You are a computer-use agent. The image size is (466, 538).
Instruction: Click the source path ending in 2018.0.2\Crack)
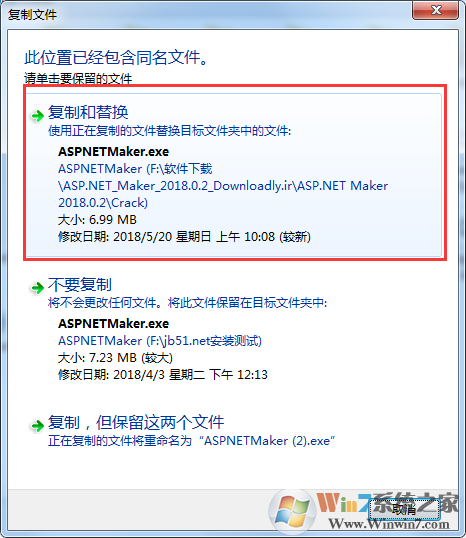(x=223, y=186)
